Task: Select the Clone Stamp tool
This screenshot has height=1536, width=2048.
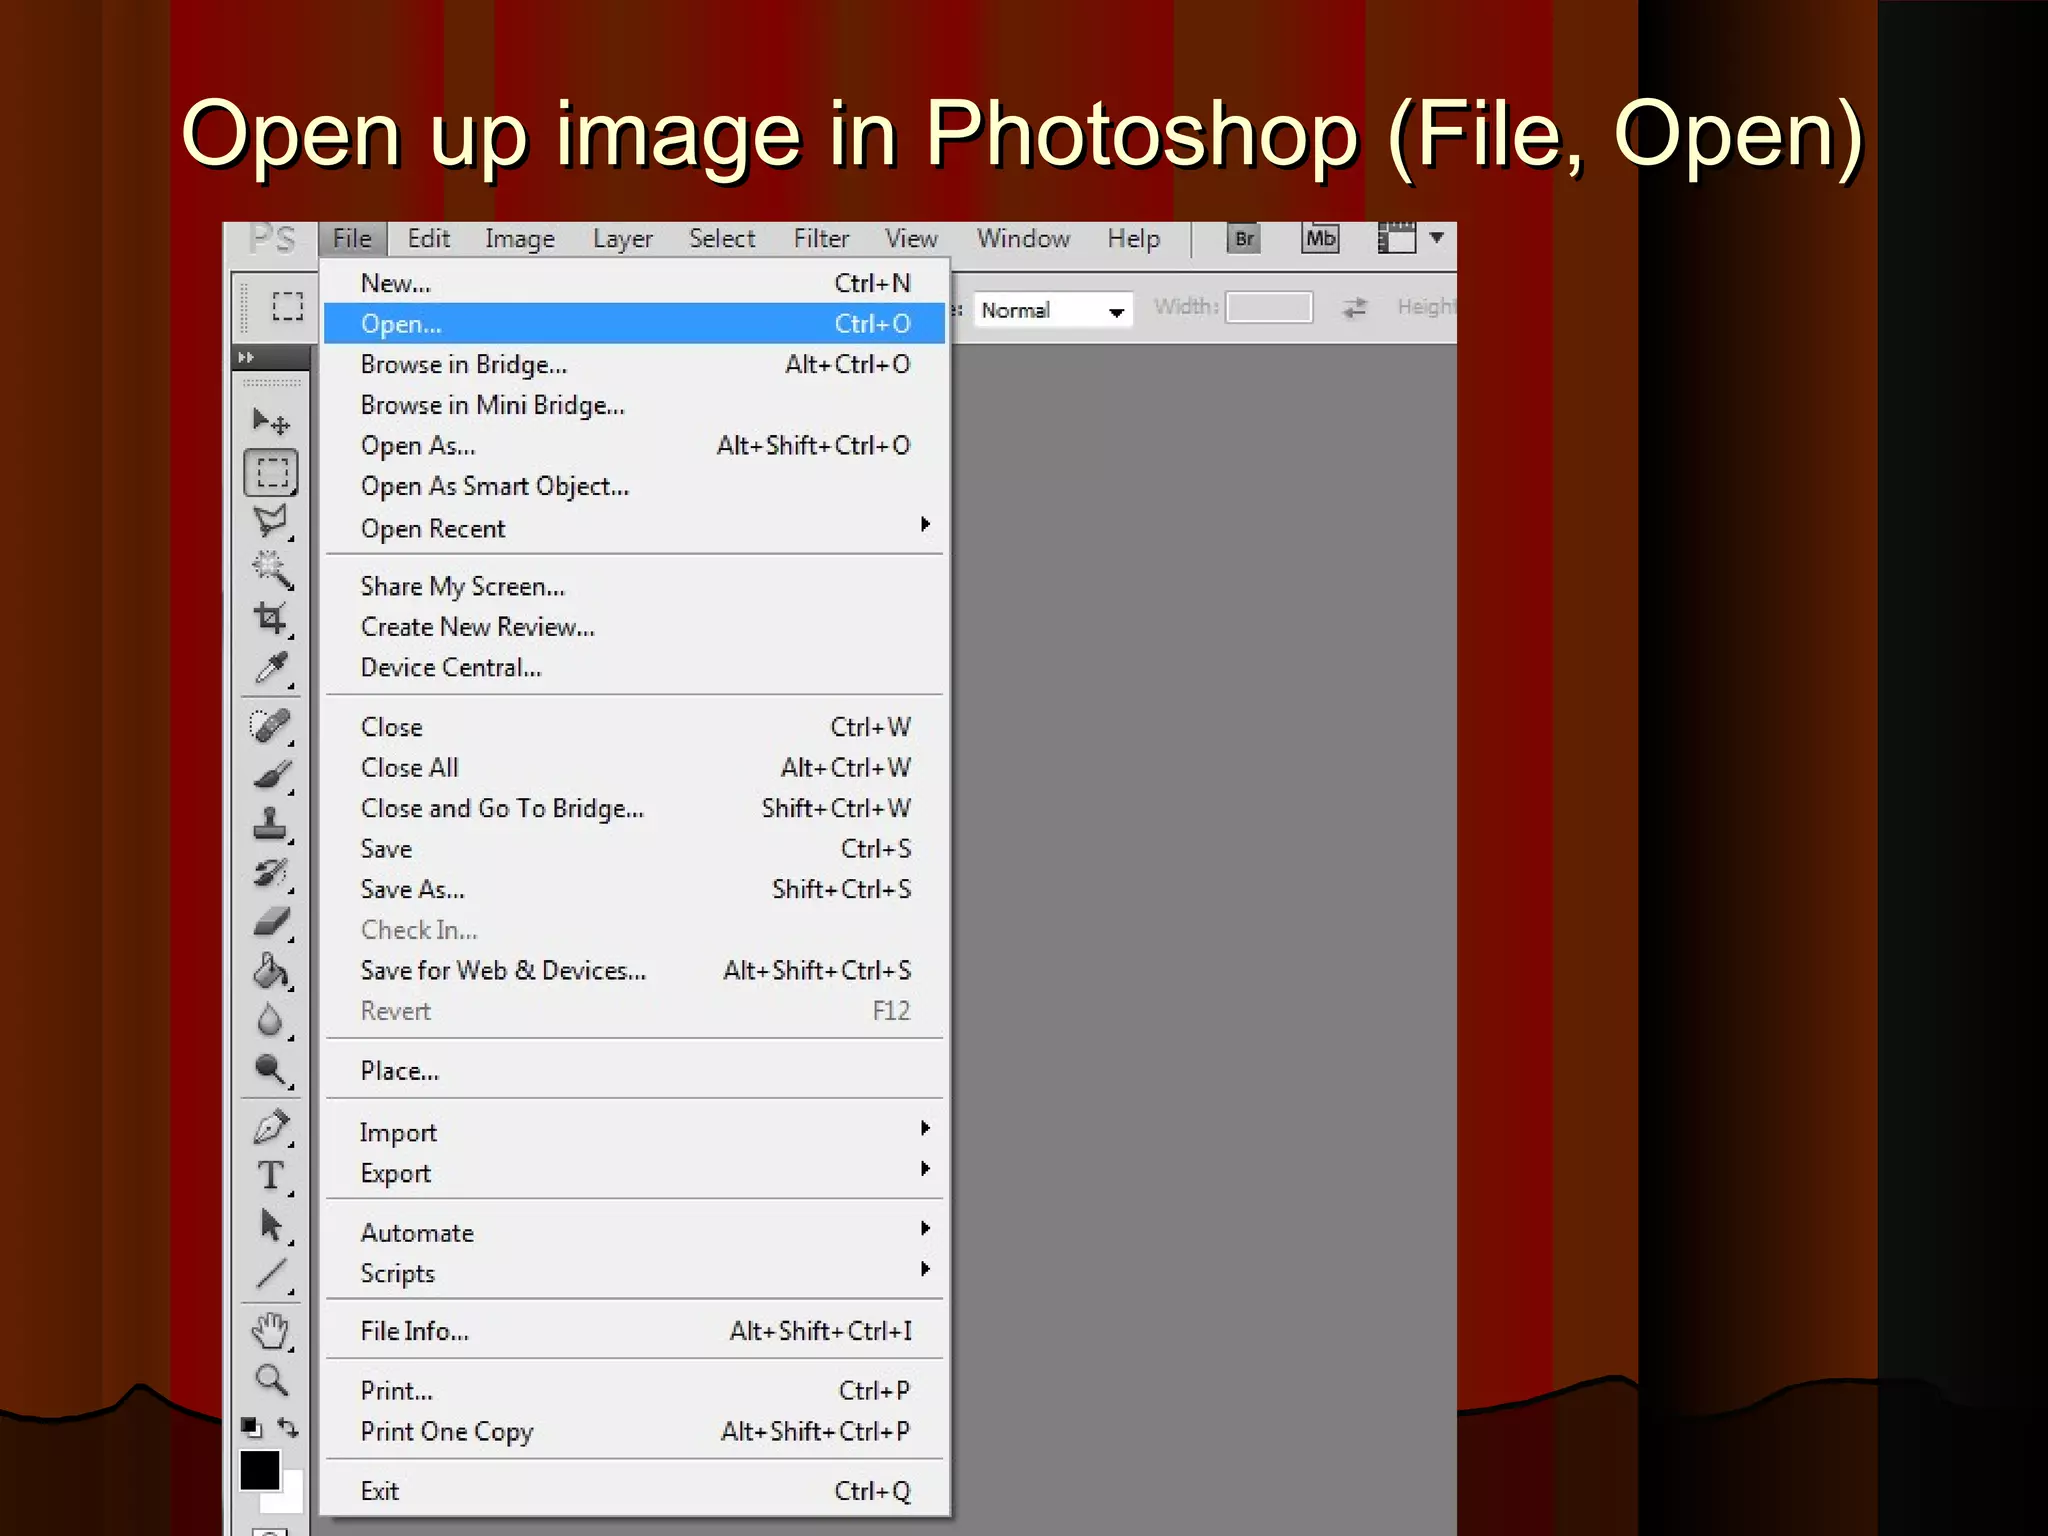Action: (271, 824)
